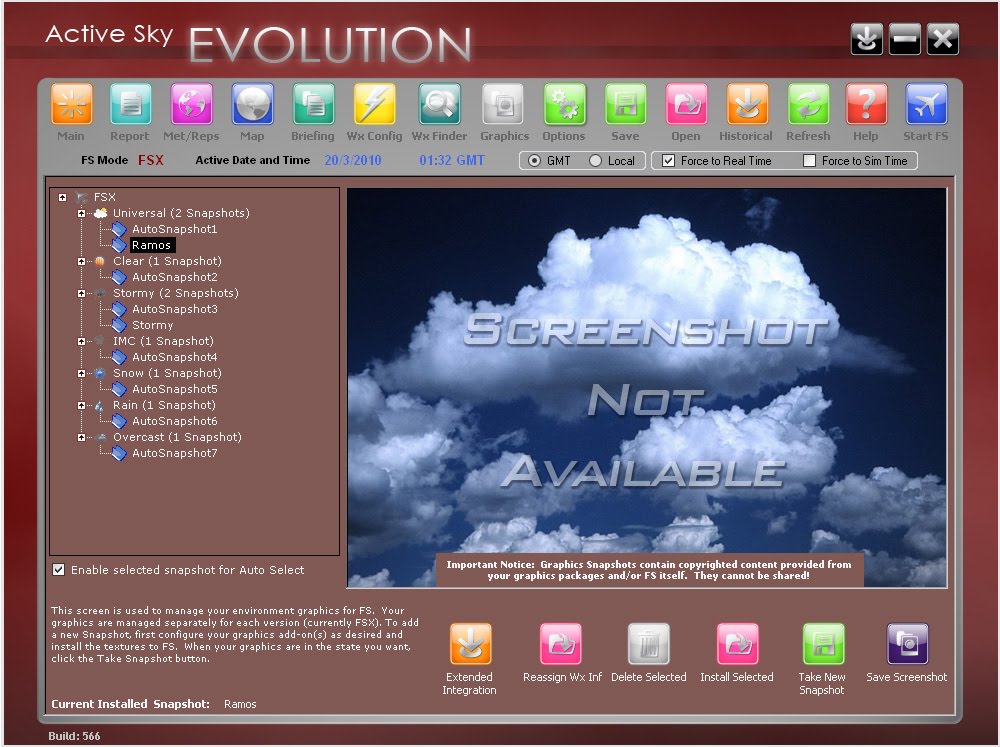Select the GMT radio button
Viewport: 1000px width, 747px height.
pos(534,161)
